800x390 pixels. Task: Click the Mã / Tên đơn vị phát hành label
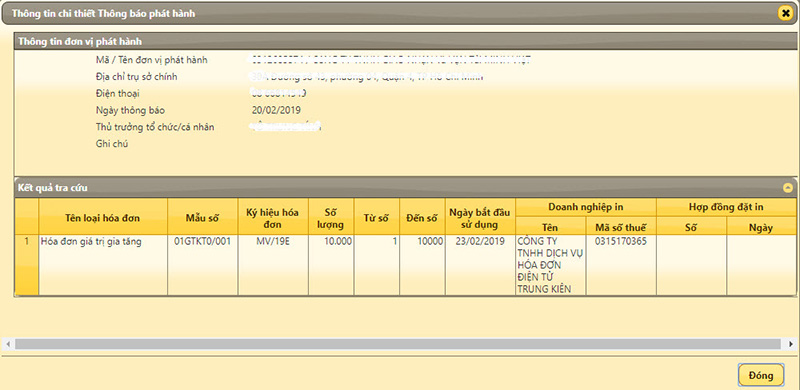[x=152, y=60]
